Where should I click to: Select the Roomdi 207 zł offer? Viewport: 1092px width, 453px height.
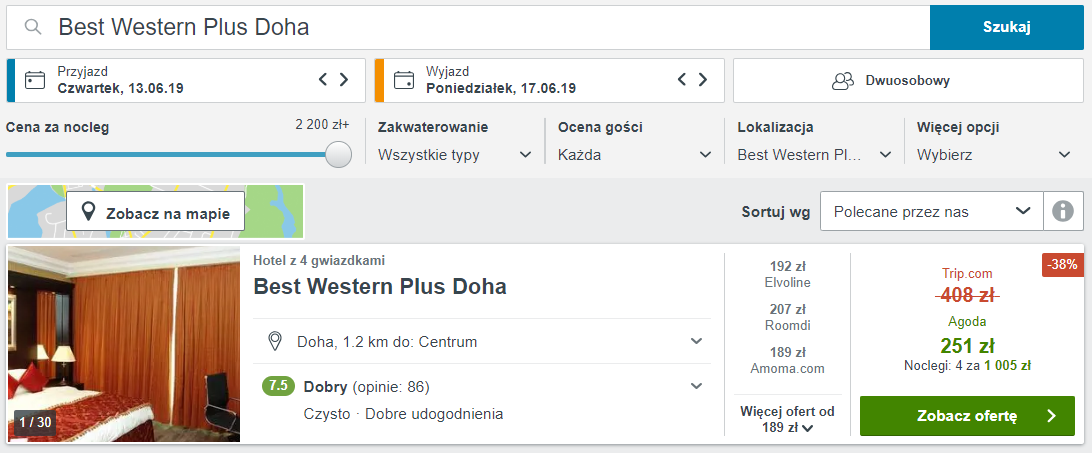[x=787, y=317]
